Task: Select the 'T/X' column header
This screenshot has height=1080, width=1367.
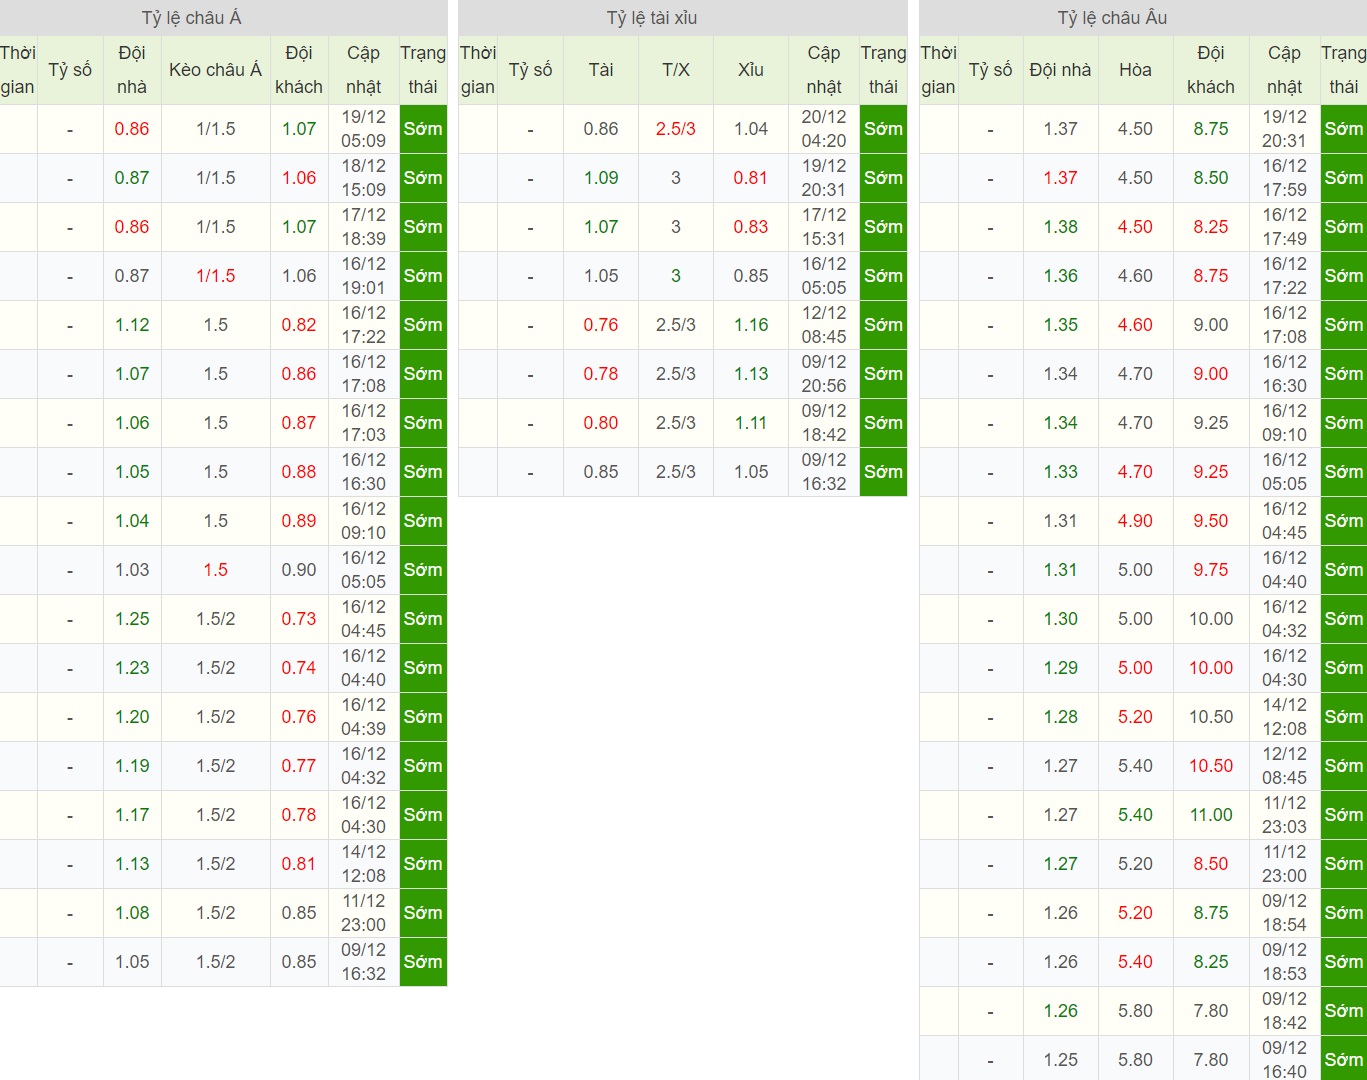Action: pyautogui.click(x=676, y=70)
